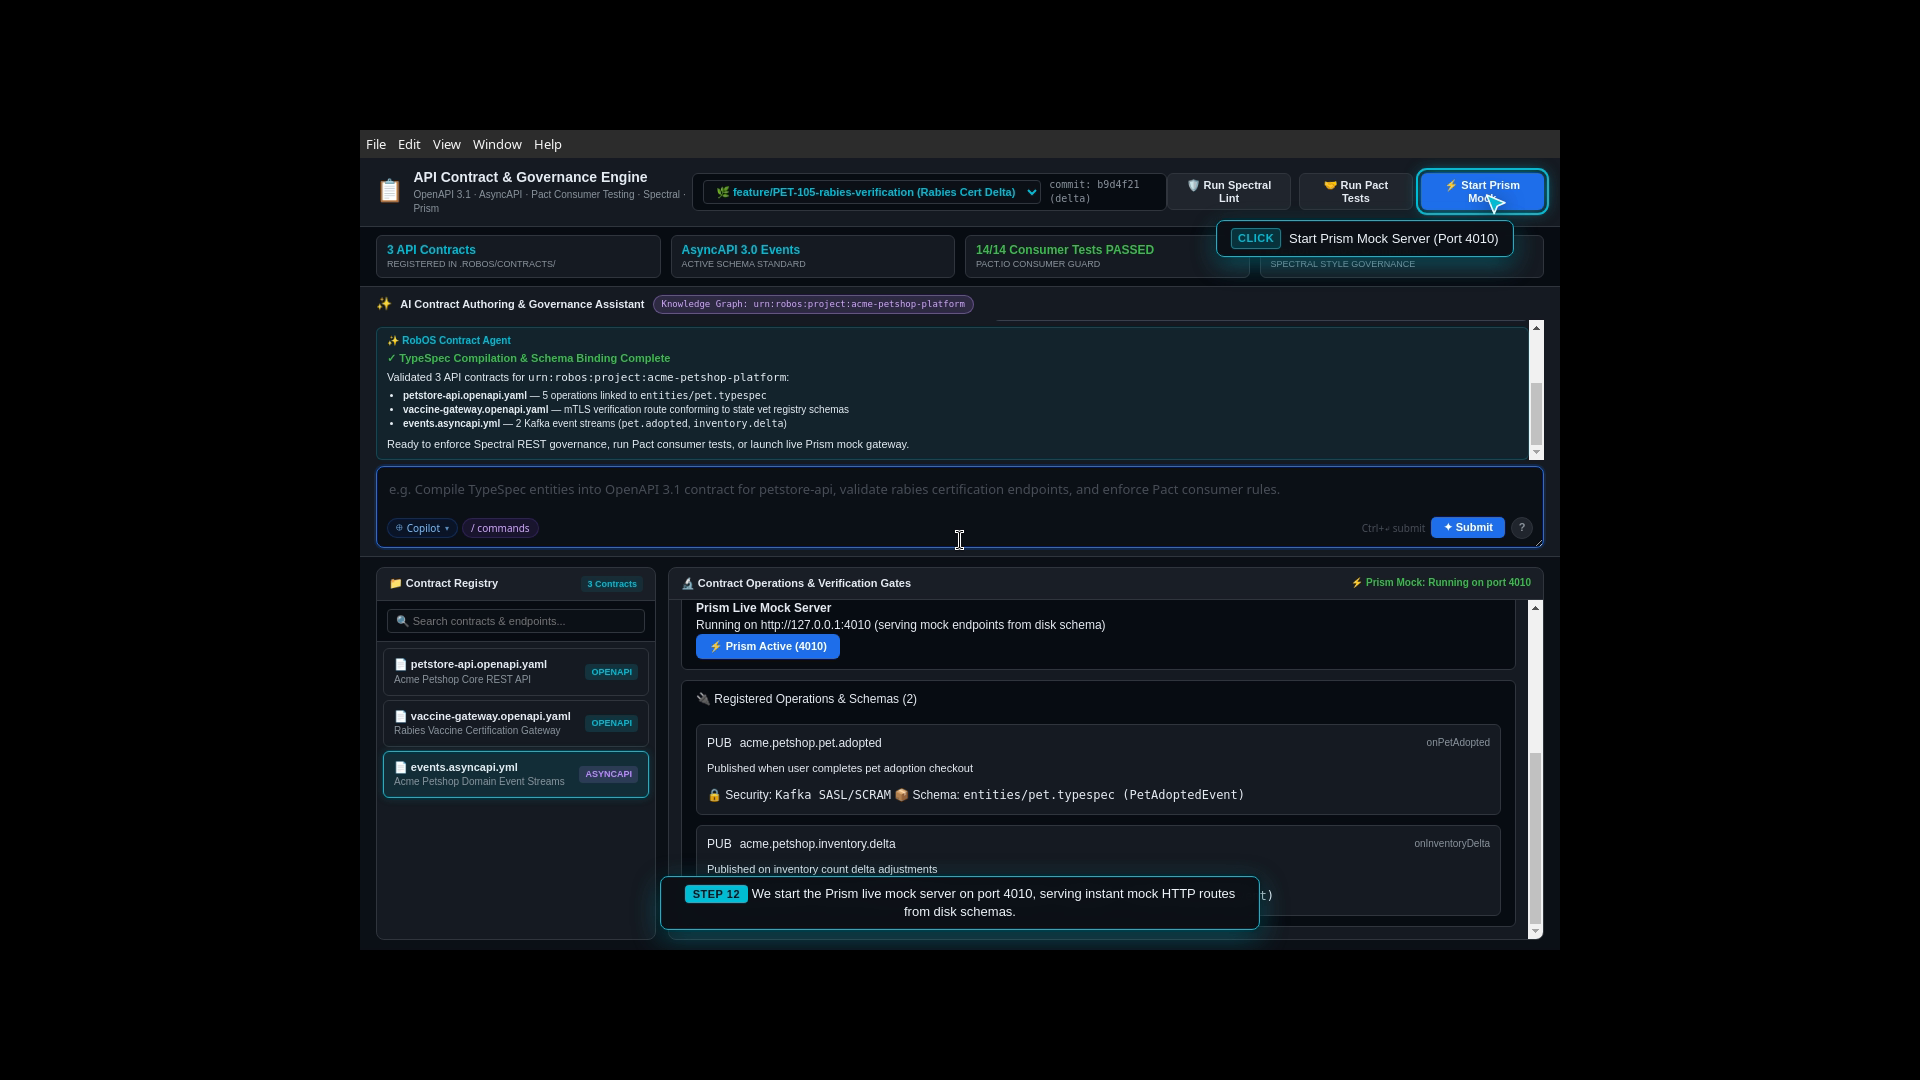Screen dimensions: 1920x1080
Task: Click the assistant output scrollbar thumb
Action: coord(1537,413)
